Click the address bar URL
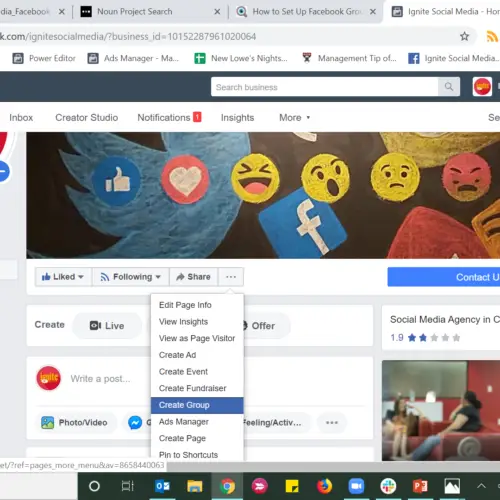The height and width of the screenshot is (500, 500). pyautogui.click(x=128, y=36)
